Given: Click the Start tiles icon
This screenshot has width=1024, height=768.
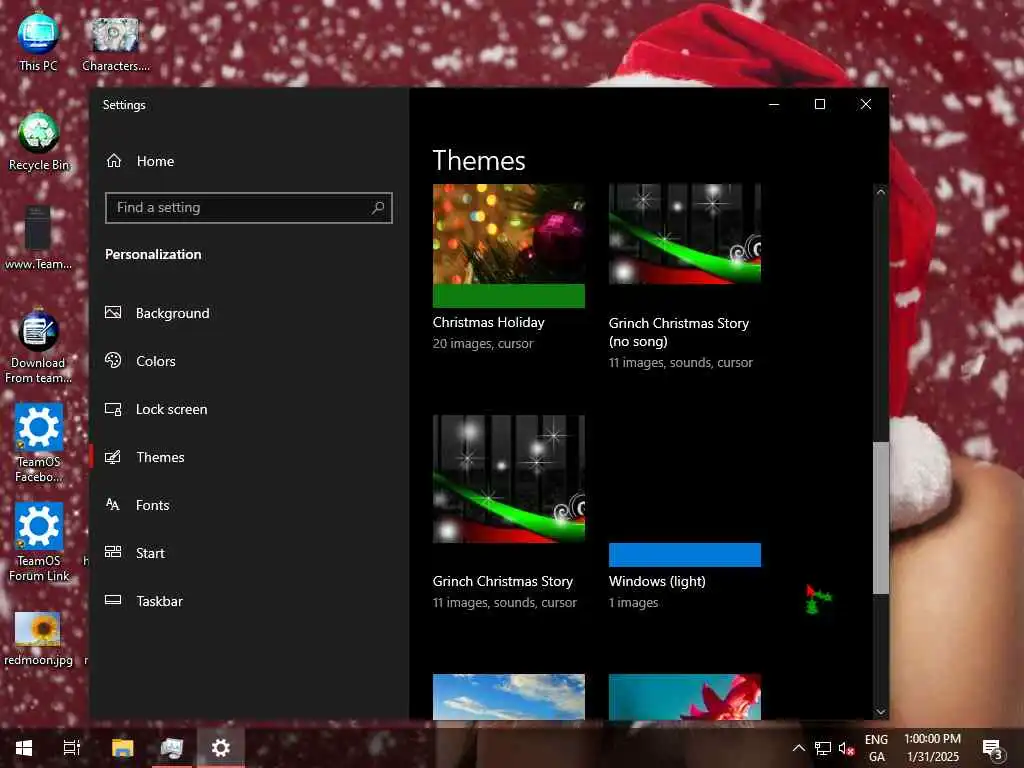Looking at the screenshot, I should tap(113, 552).
